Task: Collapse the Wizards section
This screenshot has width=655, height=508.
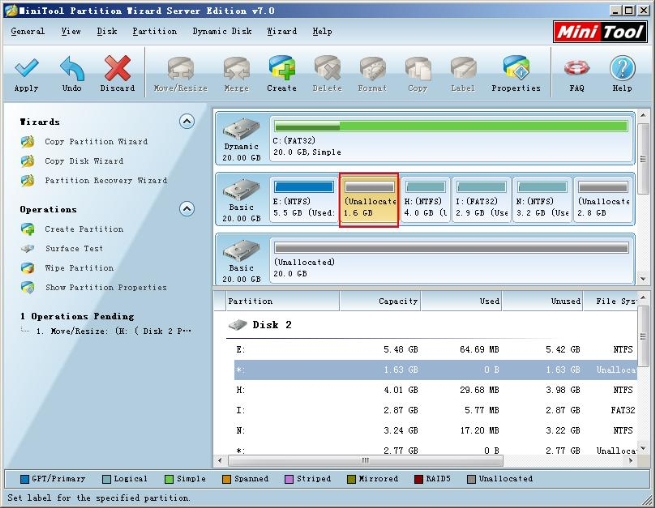Action: 187,121
